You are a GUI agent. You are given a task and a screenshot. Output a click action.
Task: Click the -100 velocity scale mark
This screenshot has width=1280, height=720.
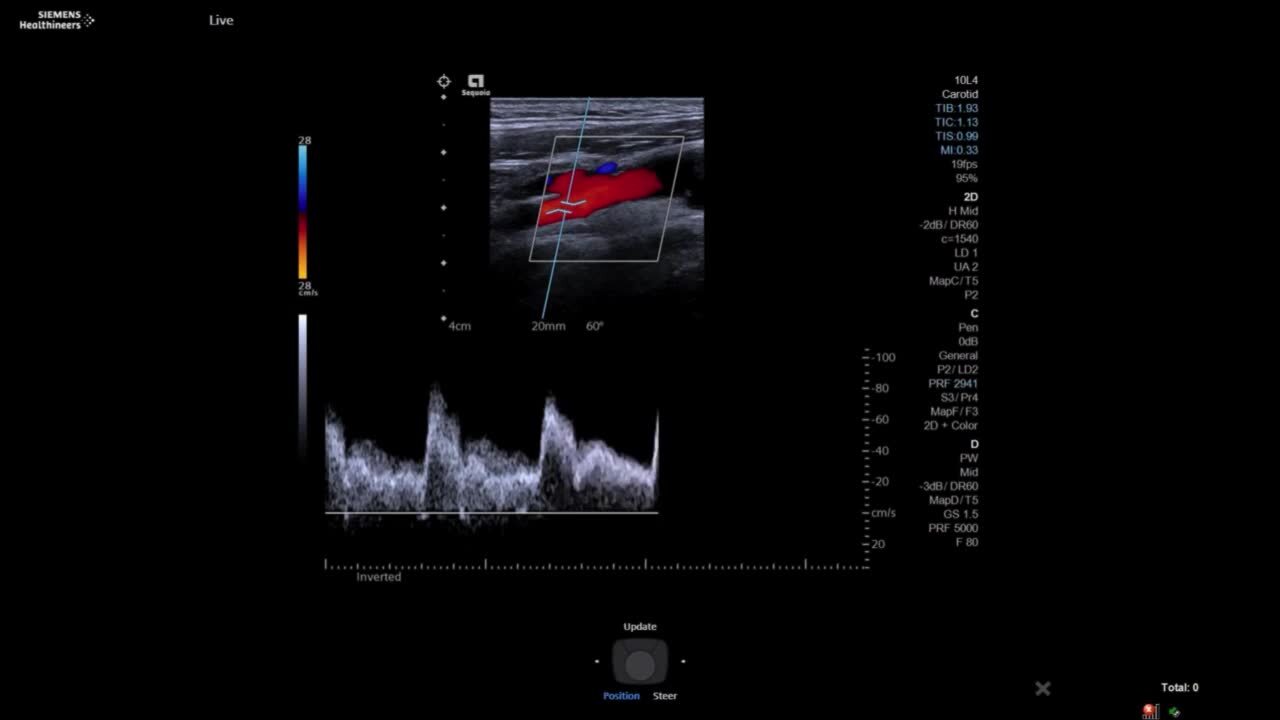pos(883,357)
